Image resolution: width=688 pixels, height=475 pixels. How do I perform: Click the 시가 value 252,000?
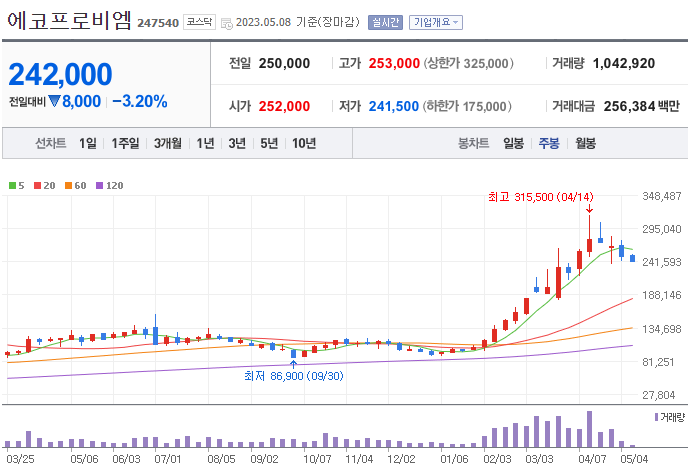point(284,107)
